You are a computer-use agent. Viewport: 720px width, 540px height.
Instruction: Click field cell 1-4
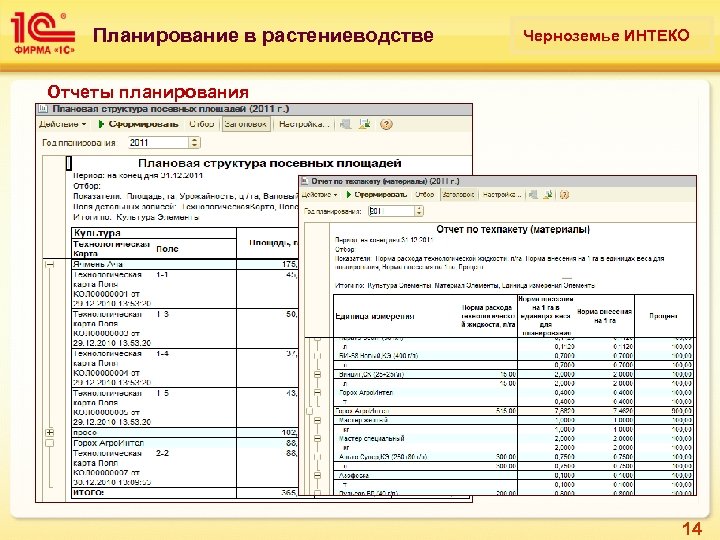click(163, 354)
